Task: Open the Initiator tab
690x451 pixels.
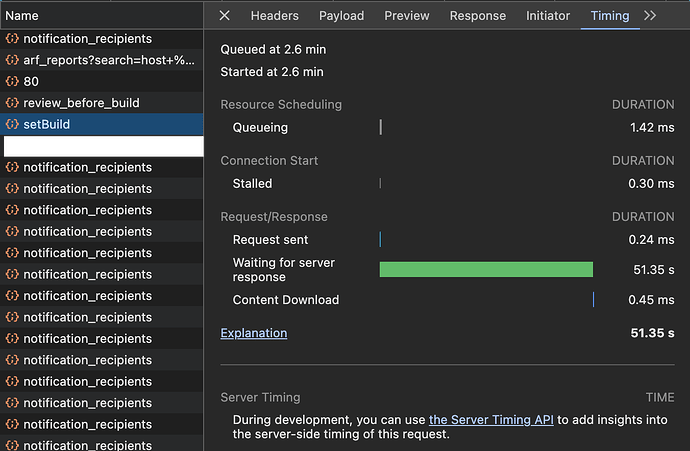Action: click(x=548, y=16)
